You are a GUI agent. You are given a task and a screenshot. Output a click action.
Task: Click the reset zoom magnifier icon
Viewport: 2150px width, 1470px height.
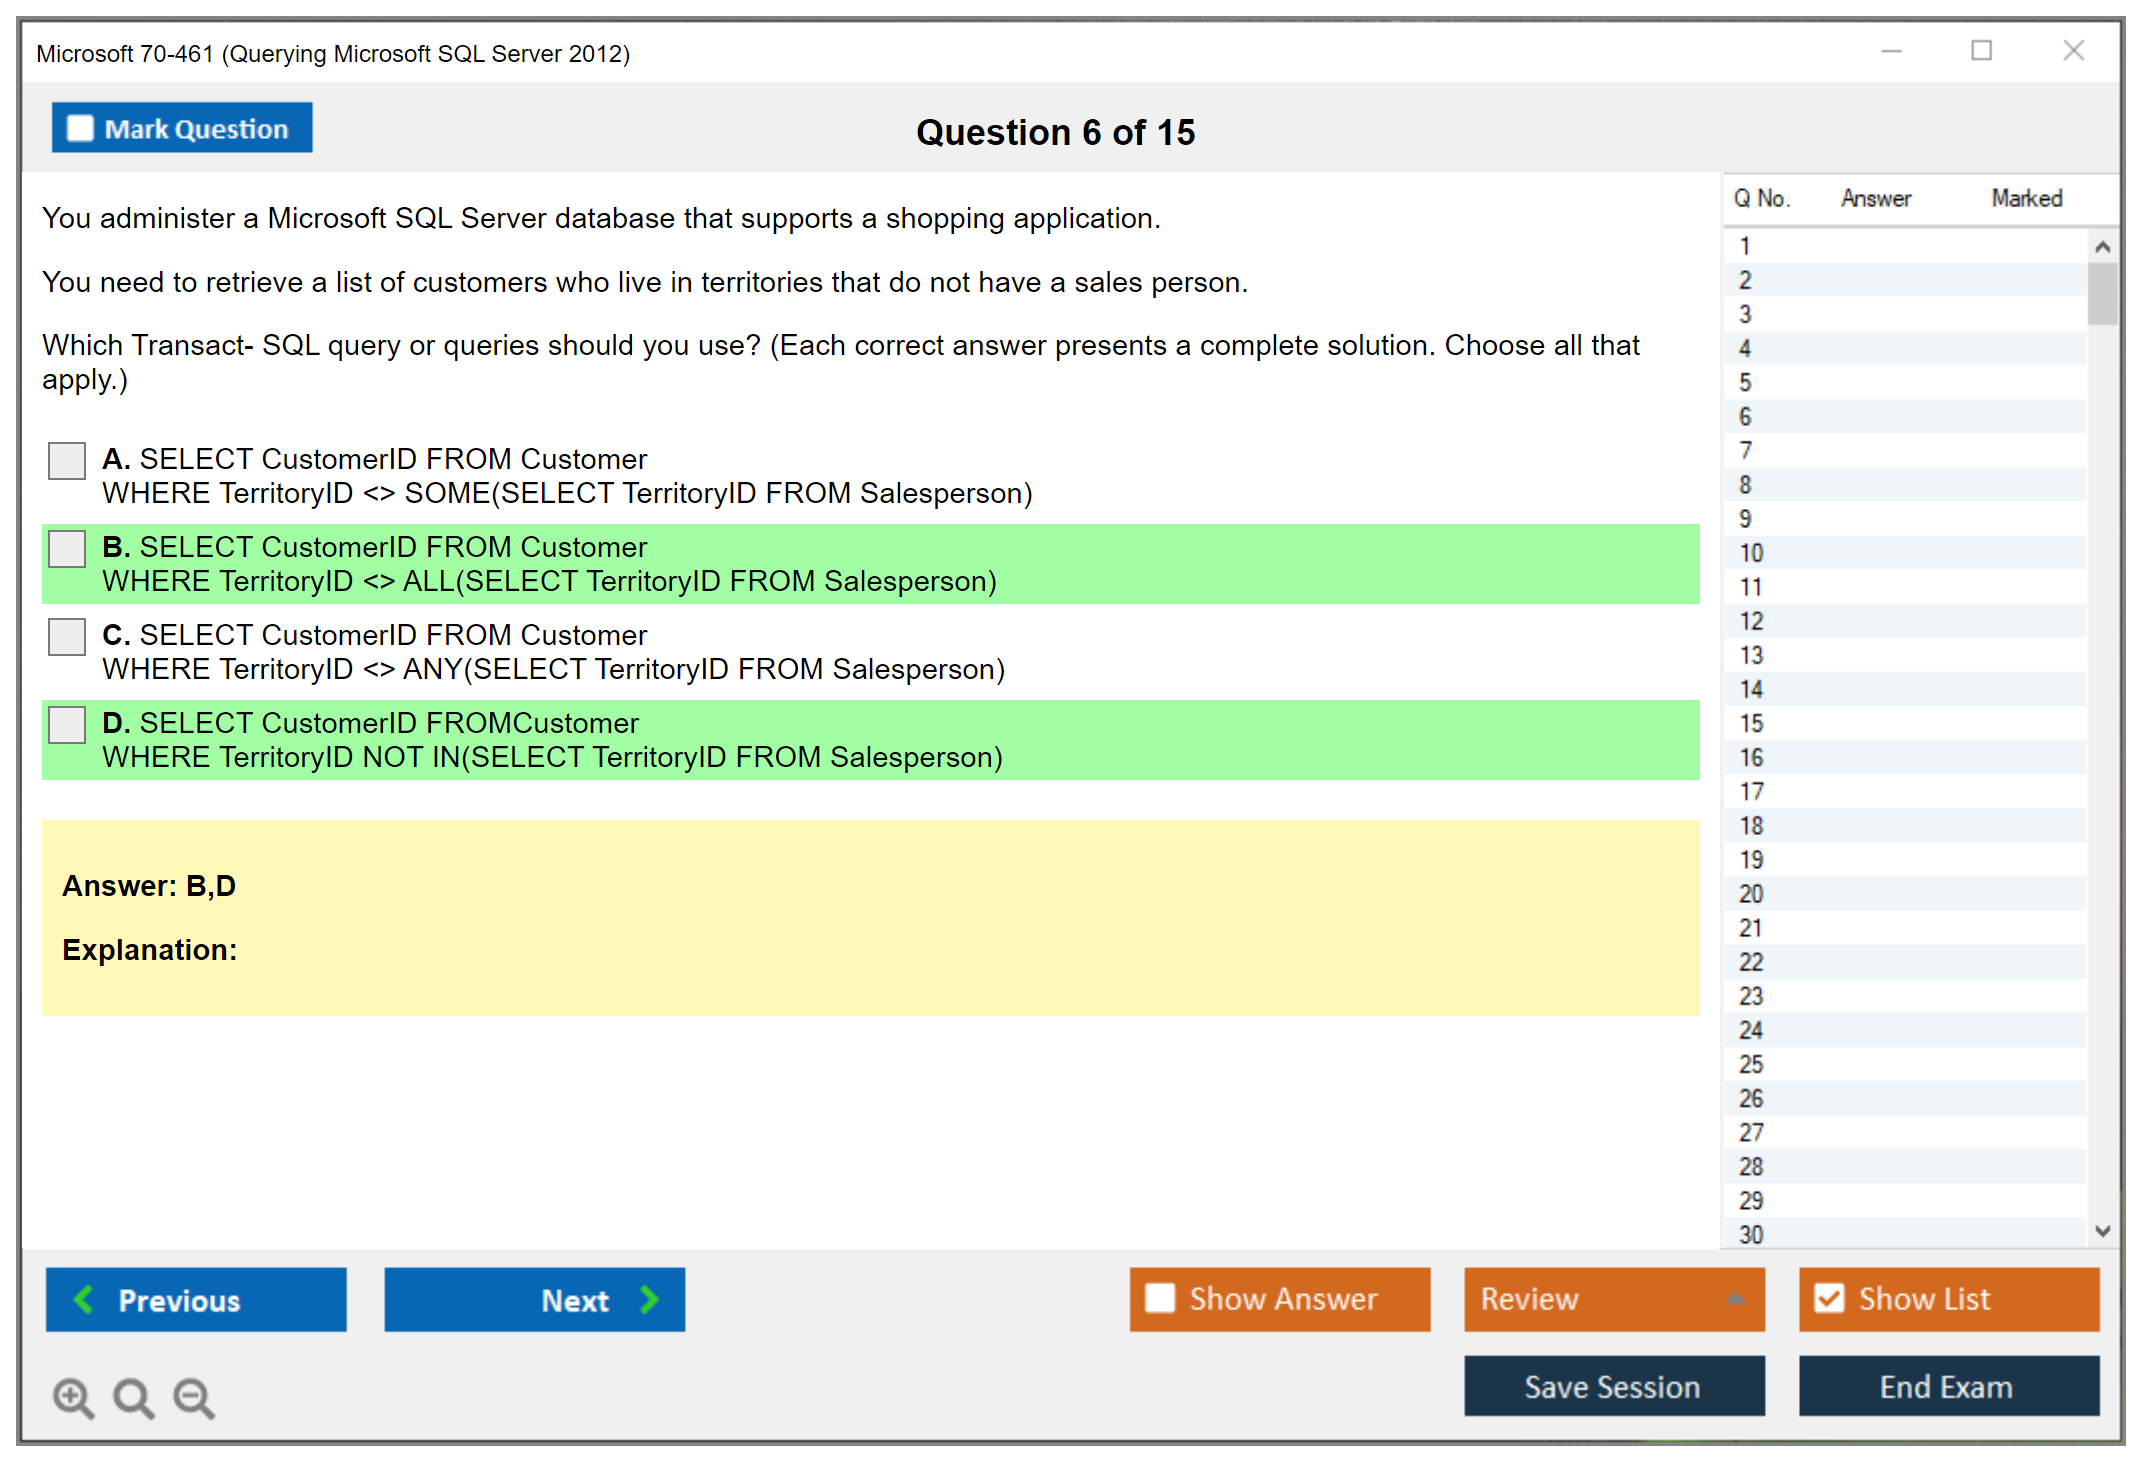pos(133,1397)
